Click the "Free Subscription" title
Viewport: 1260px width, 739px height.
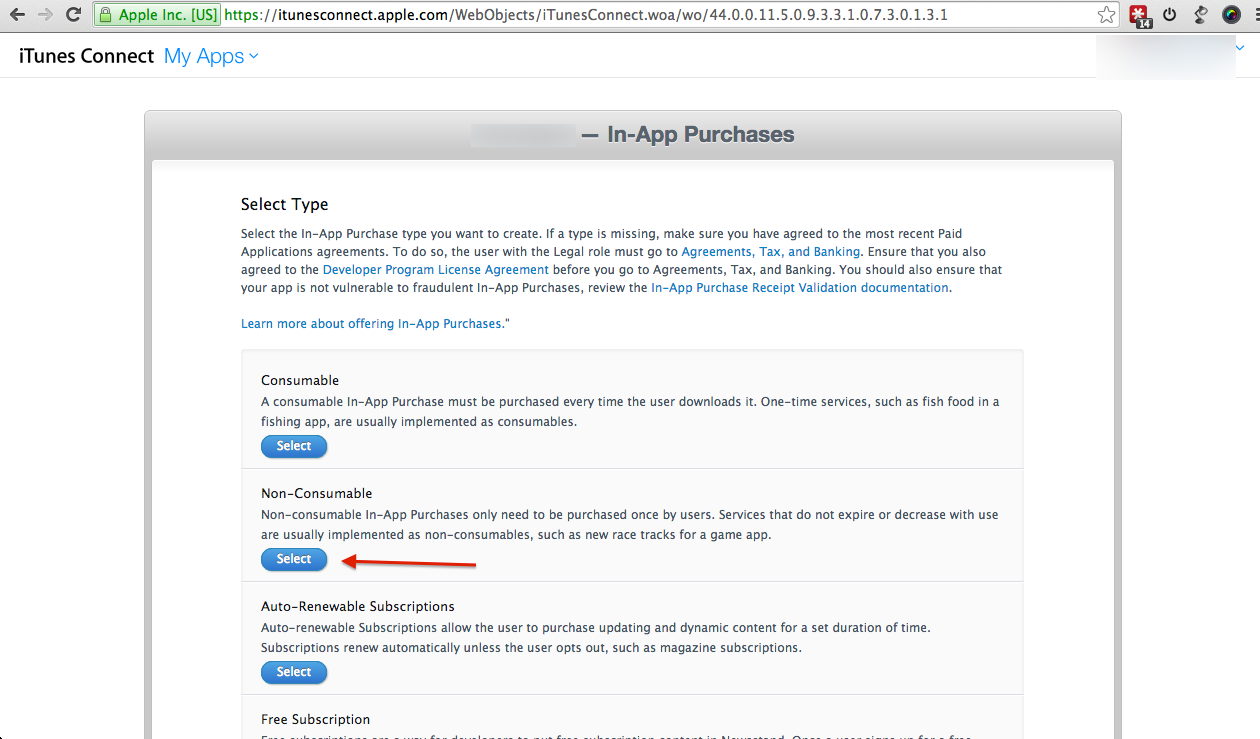pos(316,719)
